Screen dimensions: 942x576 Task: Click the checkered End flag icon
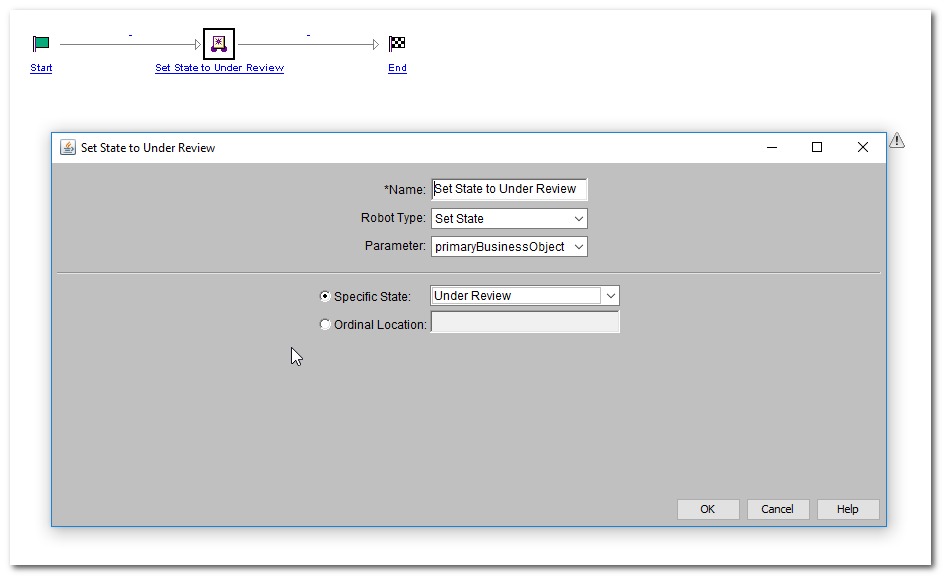coord(397,44)
